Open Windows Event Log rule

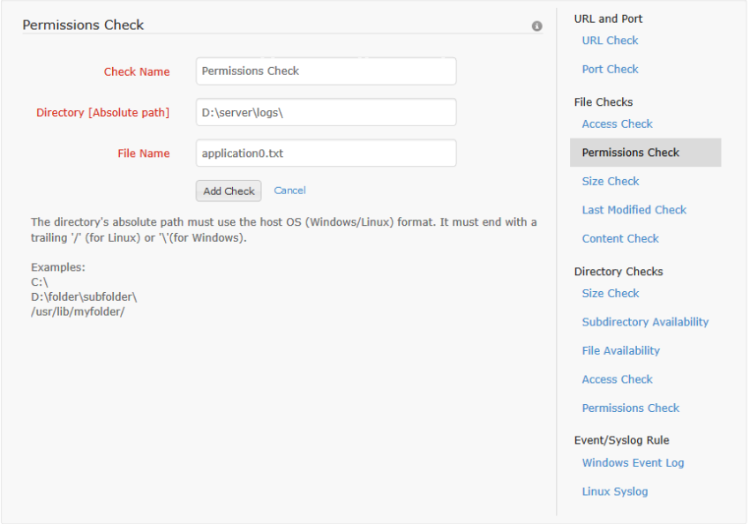(633, 463)
